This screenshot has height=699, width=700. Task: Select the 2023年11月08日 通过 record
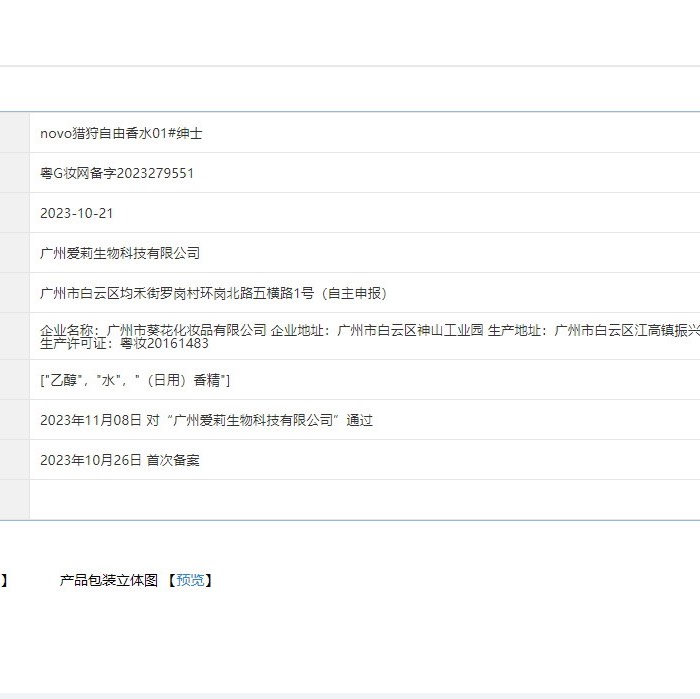tap(206, 420)
